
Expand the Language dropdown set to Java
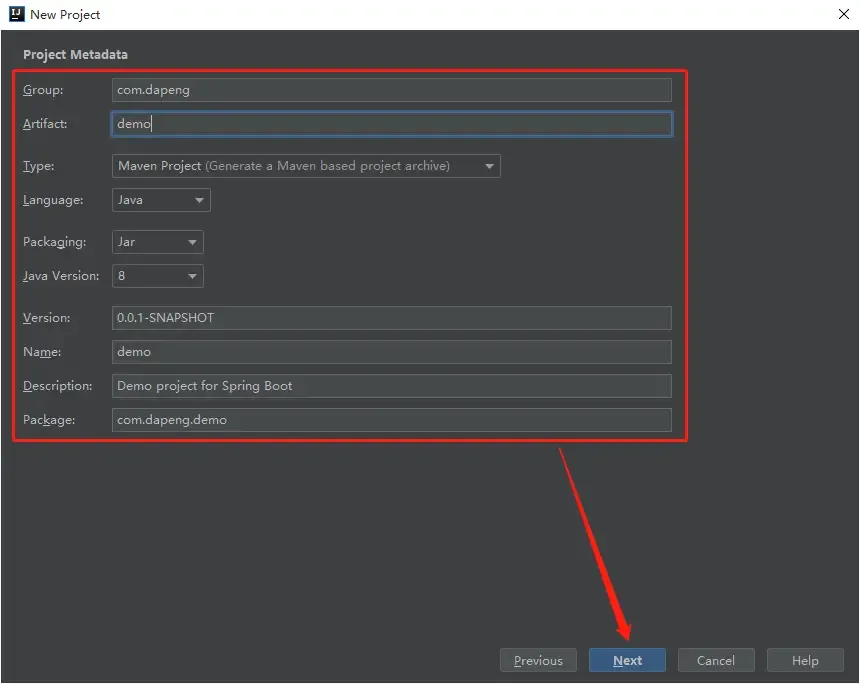pyautogui.click(x=161, y=200)
